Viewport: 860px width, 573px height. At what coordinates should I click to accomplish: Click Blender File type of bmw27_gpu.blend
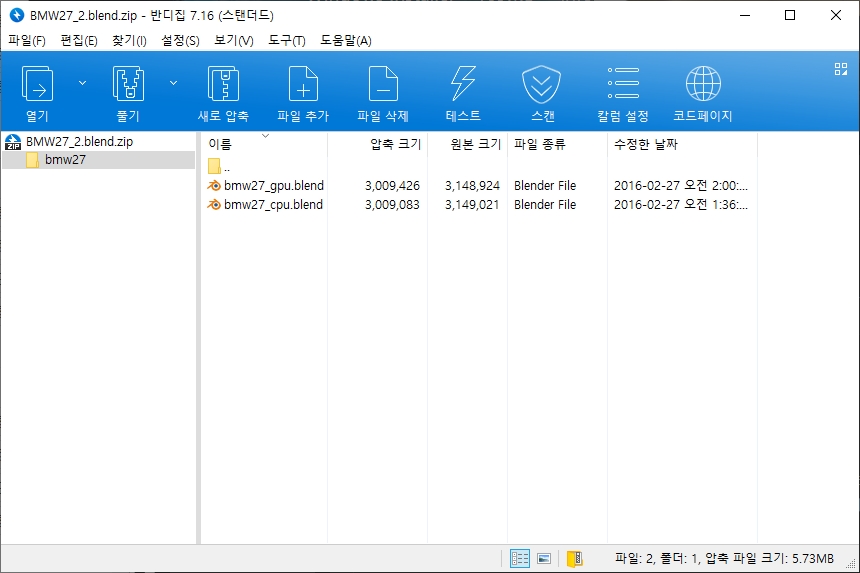click(x=545, y=186)
